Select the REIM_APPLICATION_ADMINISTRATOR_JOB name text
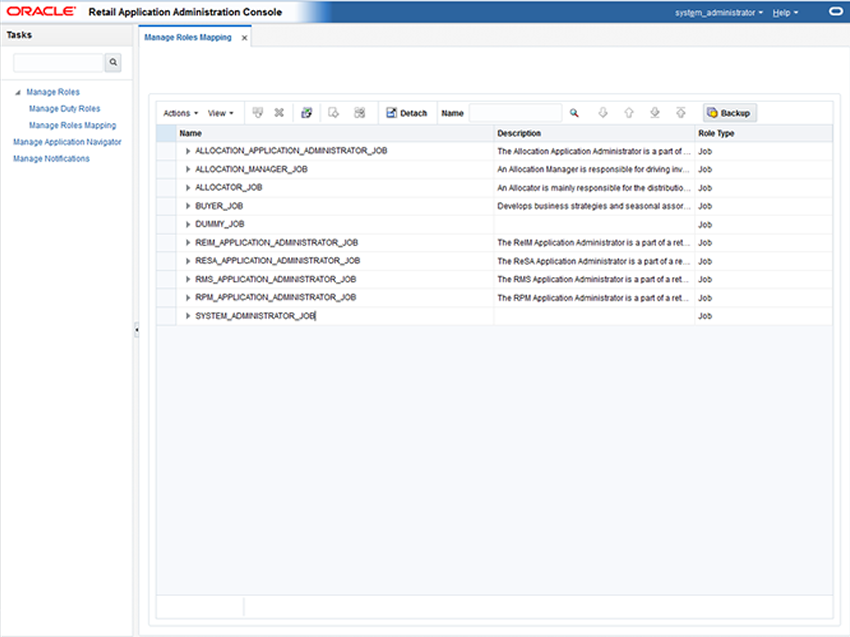Image resolution: width=850 pixels, height=637 pixels. click(276, 242)
